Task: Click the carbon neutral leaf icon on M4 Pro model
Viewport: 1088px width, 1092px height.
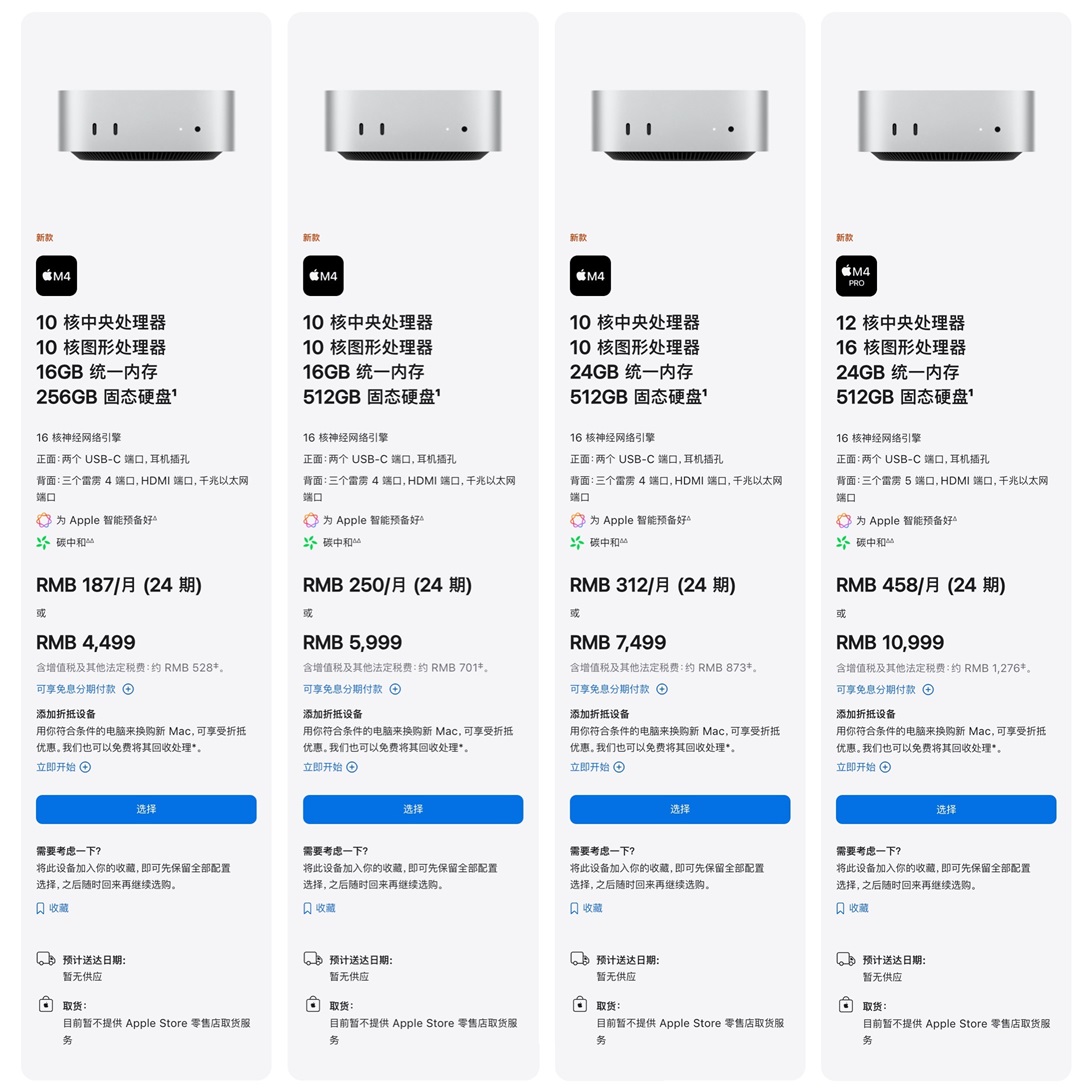Action: click(x=844, y=543)
